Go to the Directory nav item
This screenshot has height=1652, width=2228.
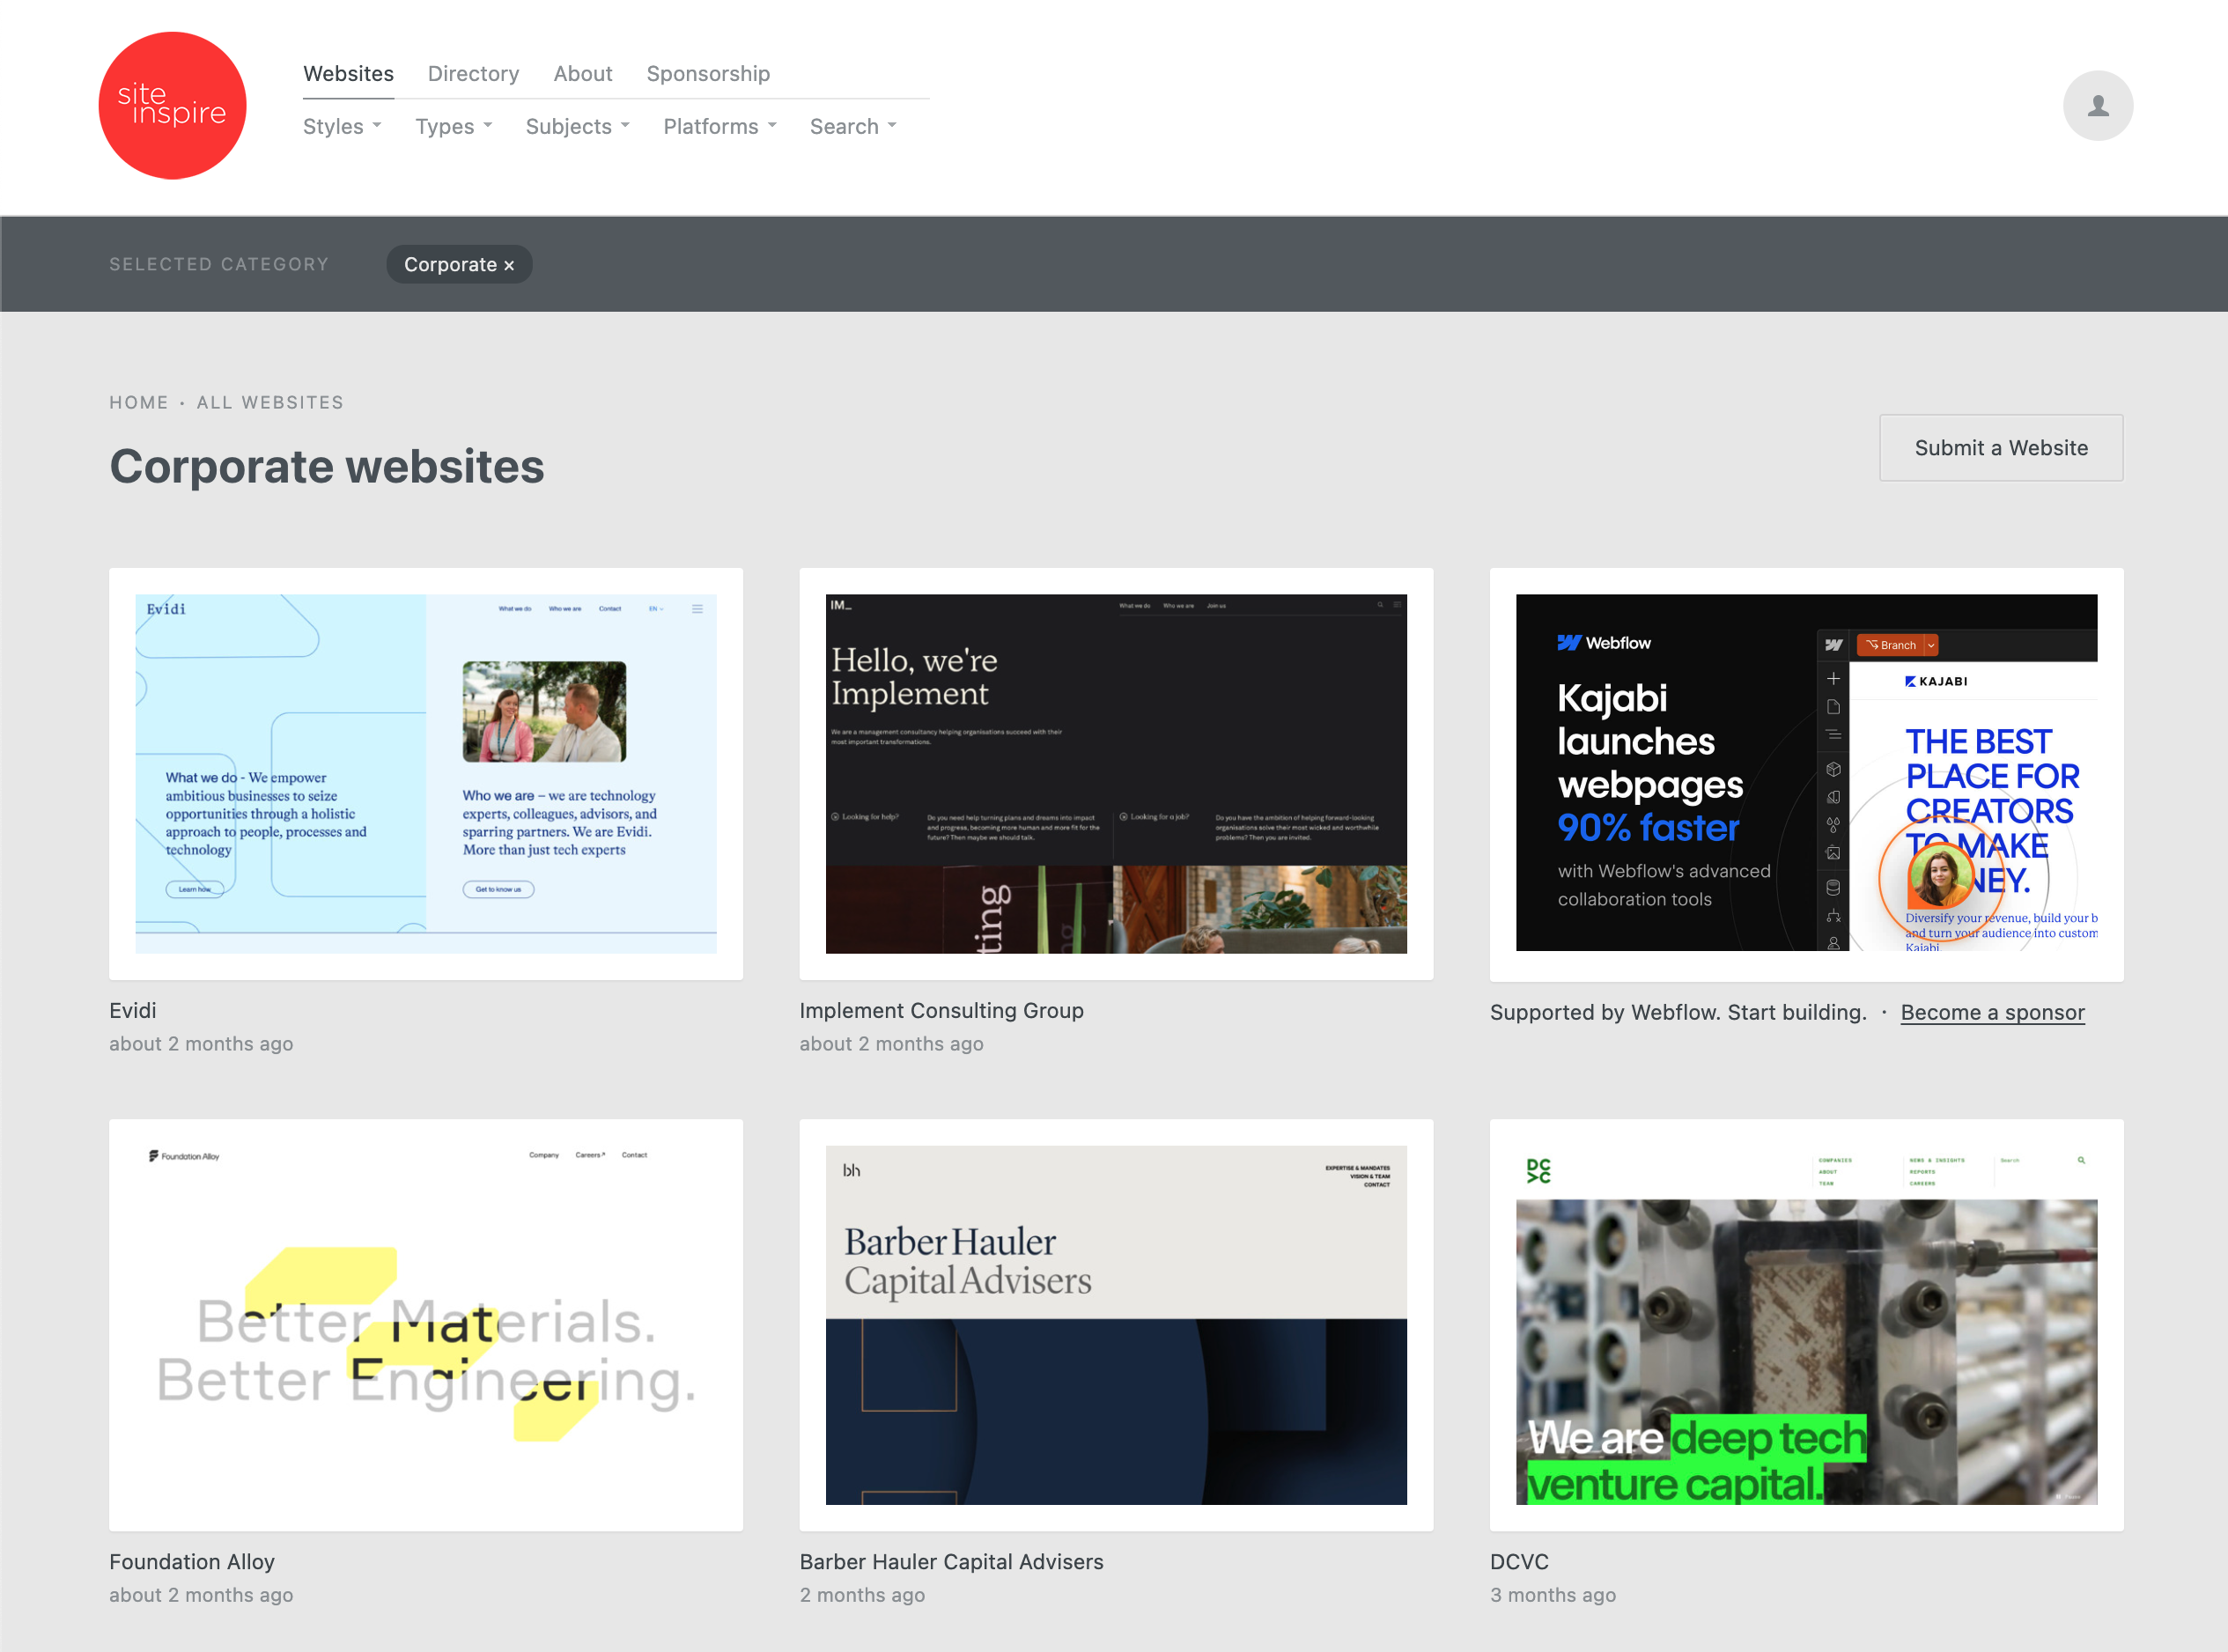point(474,74)
